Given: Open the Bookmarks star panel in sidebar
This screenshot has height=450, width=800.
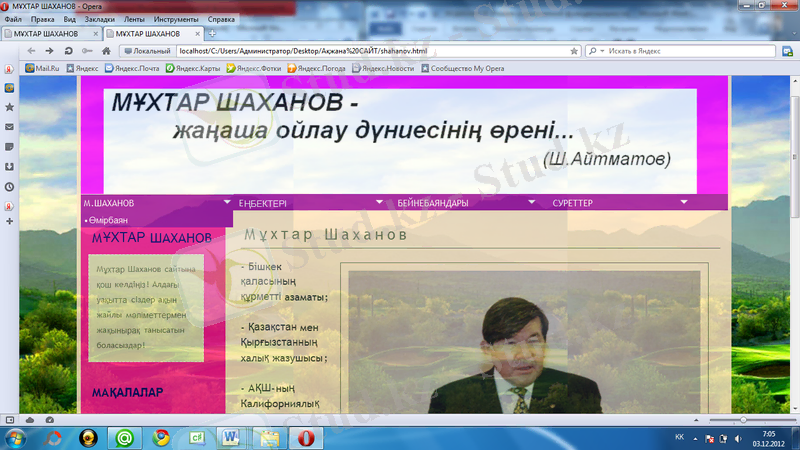Looking at the screenshot, I should (x=9, y=106).
